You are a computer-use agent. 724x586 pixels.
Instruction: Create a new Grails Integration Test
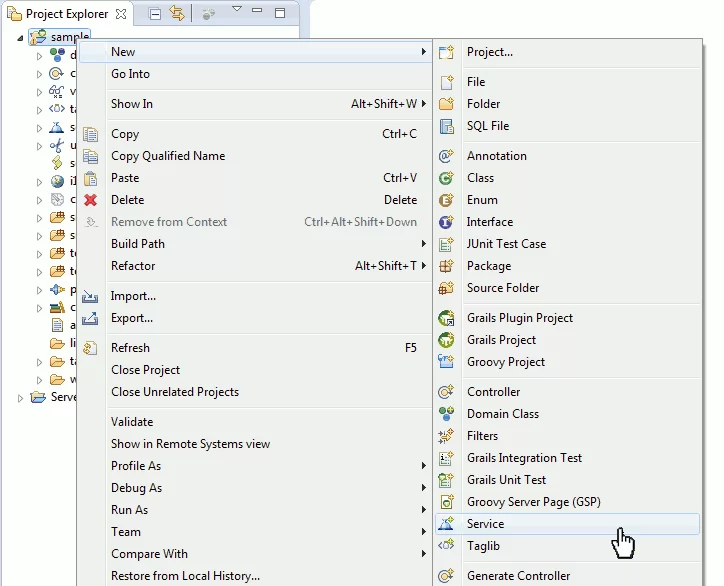[567, 458]
